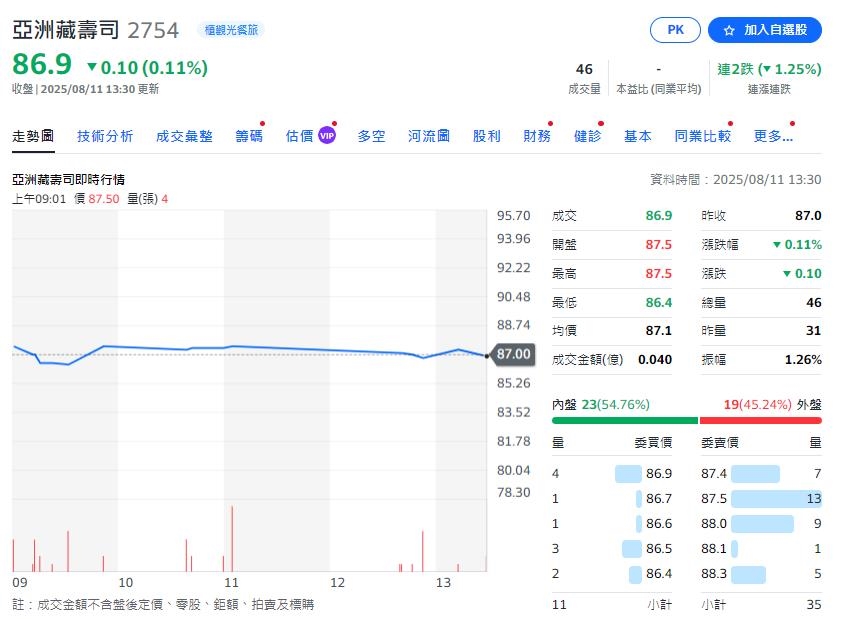Viewport: 846px width, 619px height.
Task: Open the 成交彙整 tab
Action: click(184, 135)
